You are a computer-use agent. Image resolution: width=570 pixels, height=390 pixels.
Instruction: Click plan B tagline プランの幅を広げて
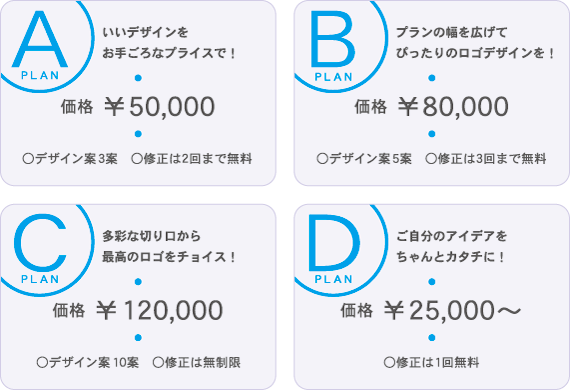451,32
